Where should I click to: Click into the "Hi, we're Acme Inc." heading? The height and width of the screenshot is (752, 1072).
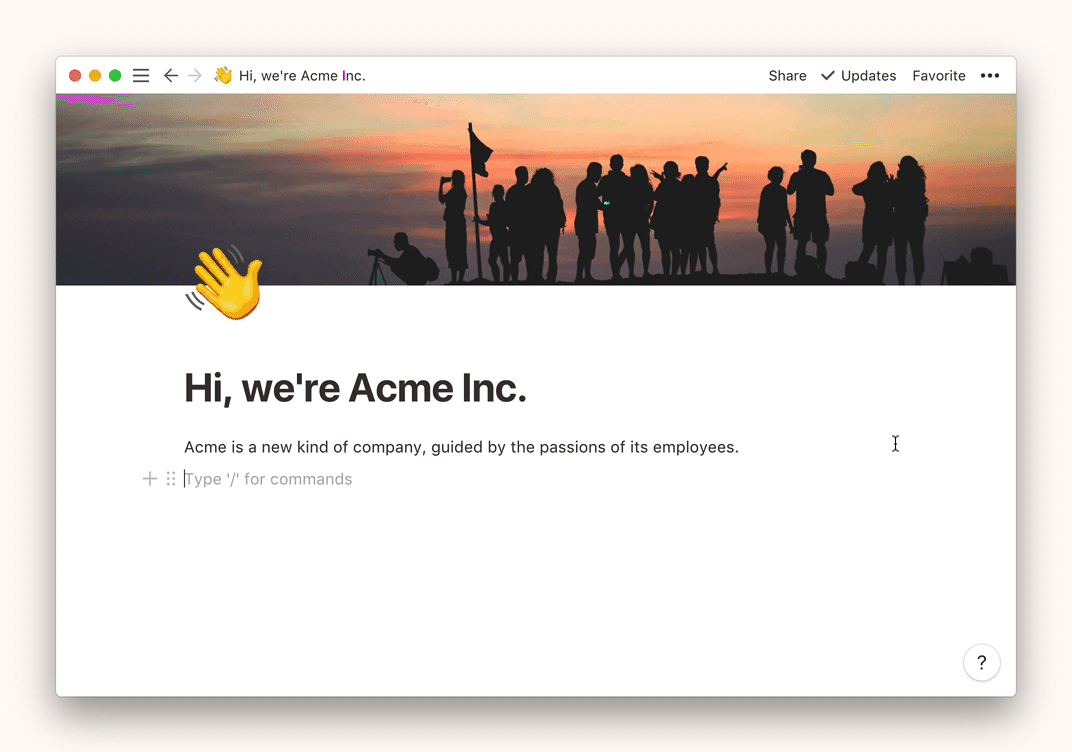pos(355,388)
